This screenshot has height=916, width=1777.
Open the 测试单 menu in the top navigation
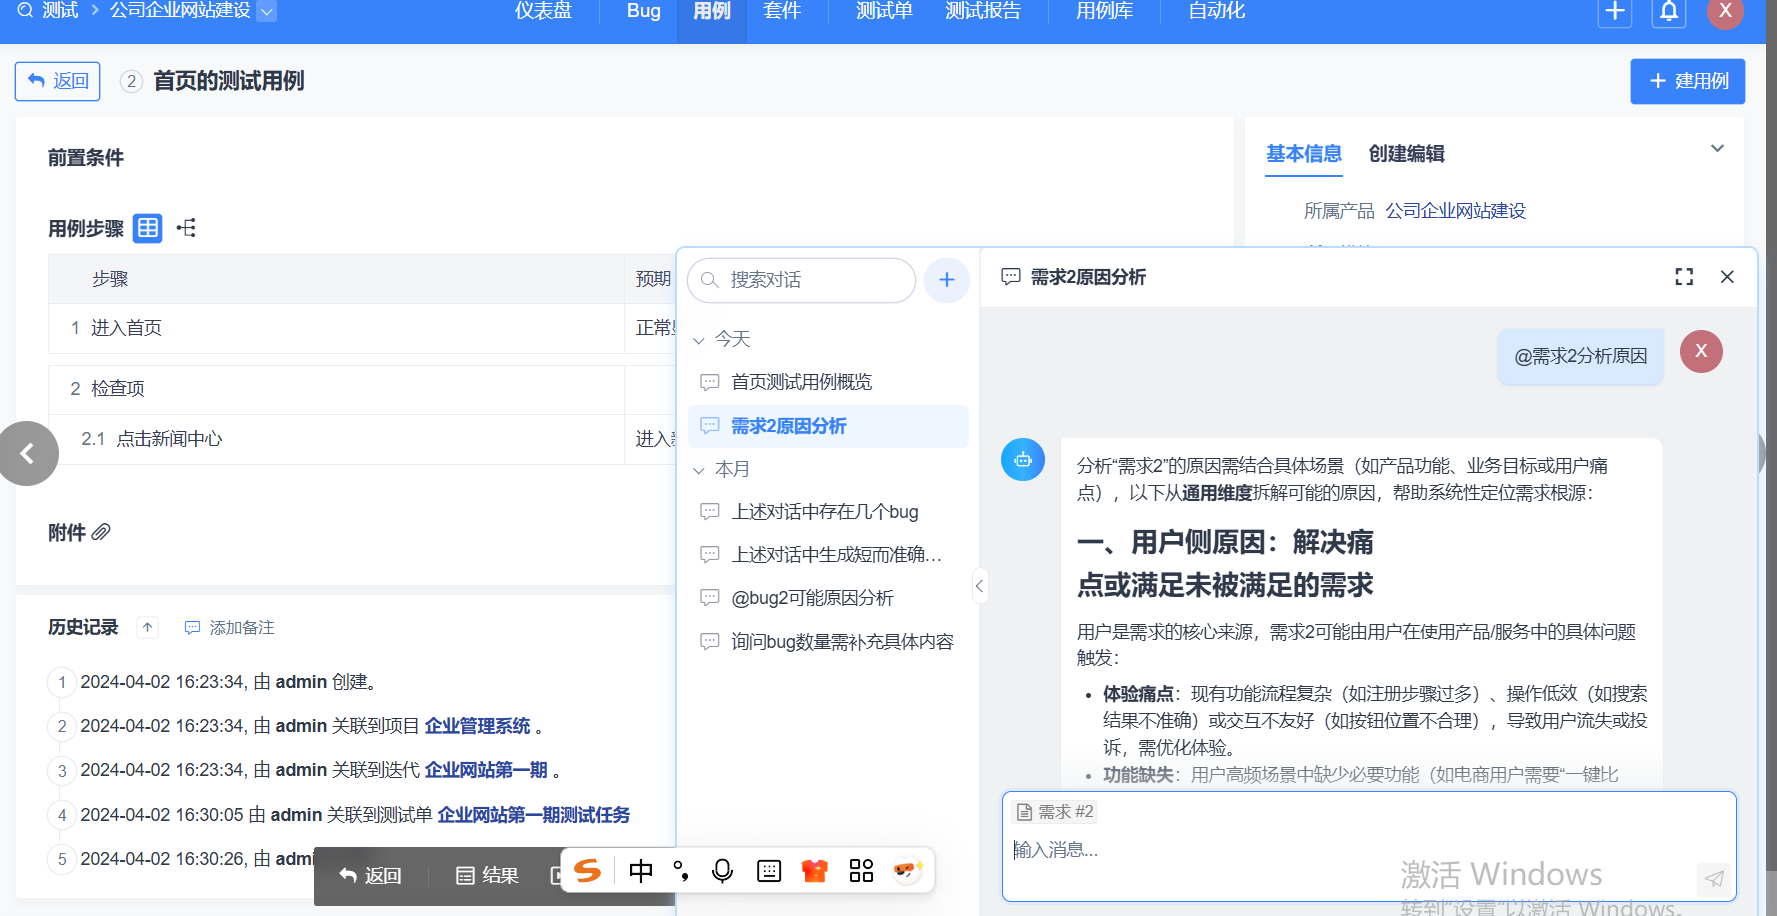coord(884,12)
